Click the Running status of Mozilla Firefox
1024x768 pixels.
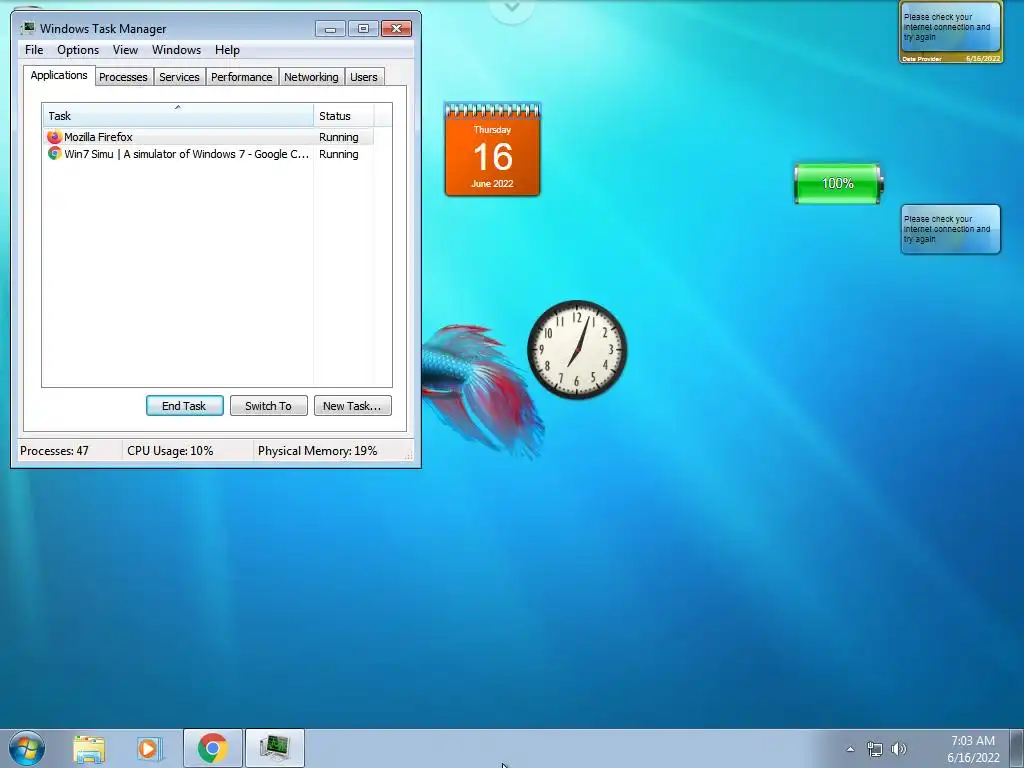[338, 137]
